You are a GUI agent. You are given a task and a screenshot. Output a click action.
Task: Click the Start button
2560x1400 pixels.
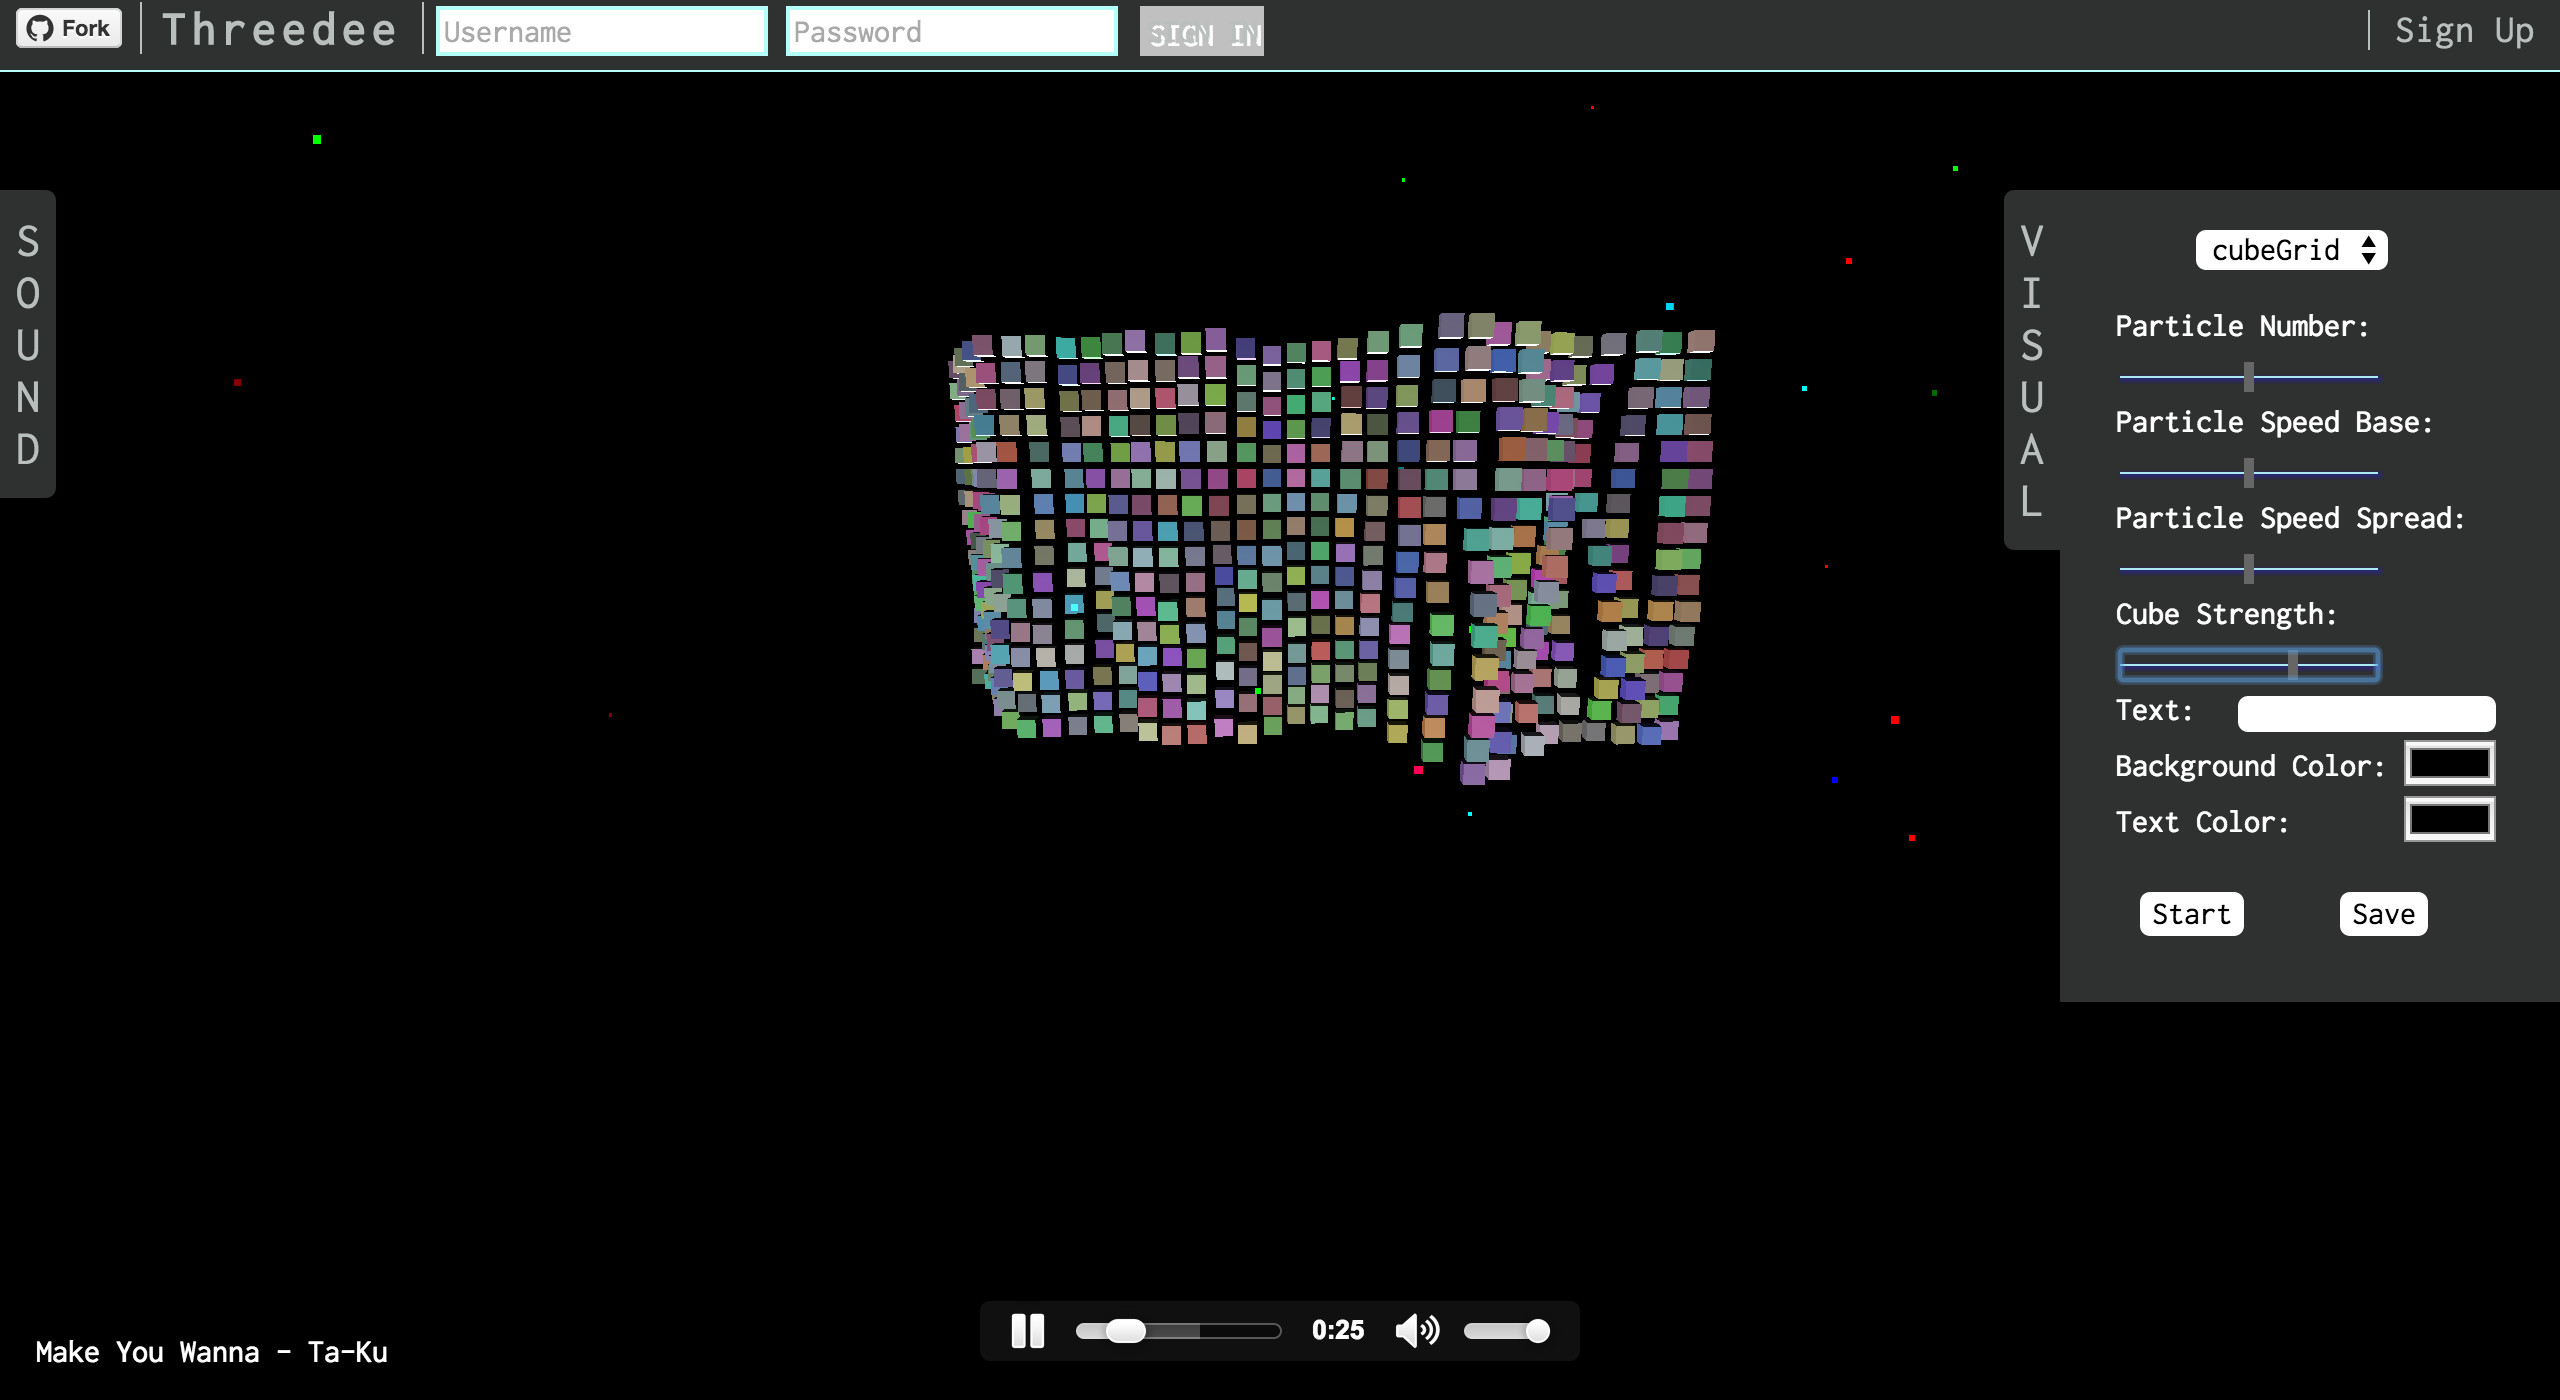[x=2192, y=914]
